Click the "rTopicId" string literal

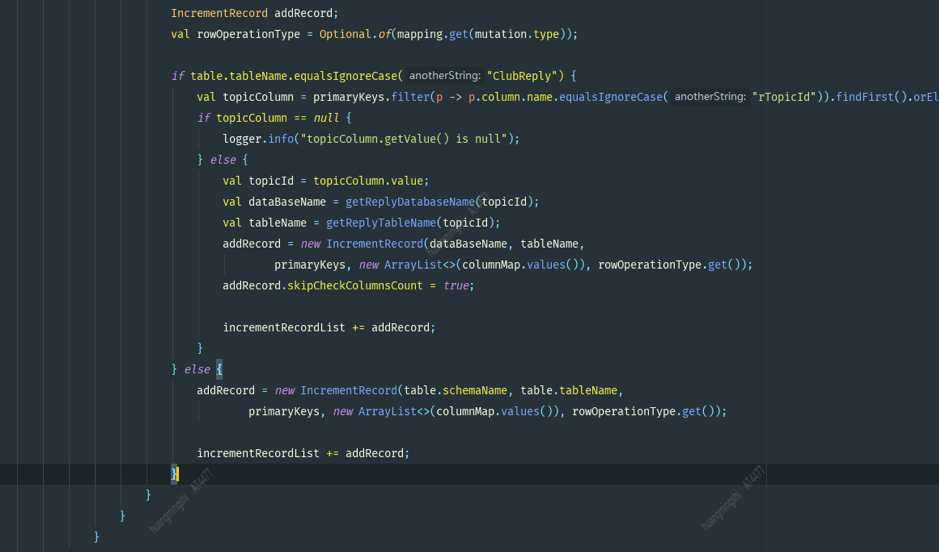[785, 97]
